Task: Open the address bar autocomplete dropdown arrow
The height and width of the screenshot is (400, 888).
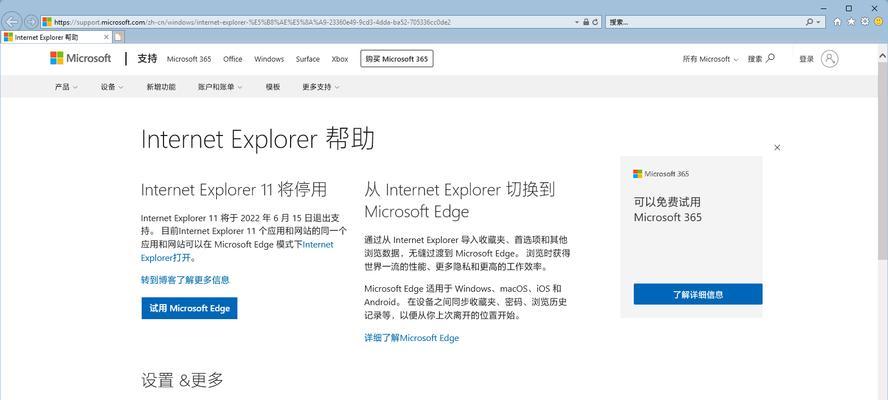Action: click(x=577, y=22)
